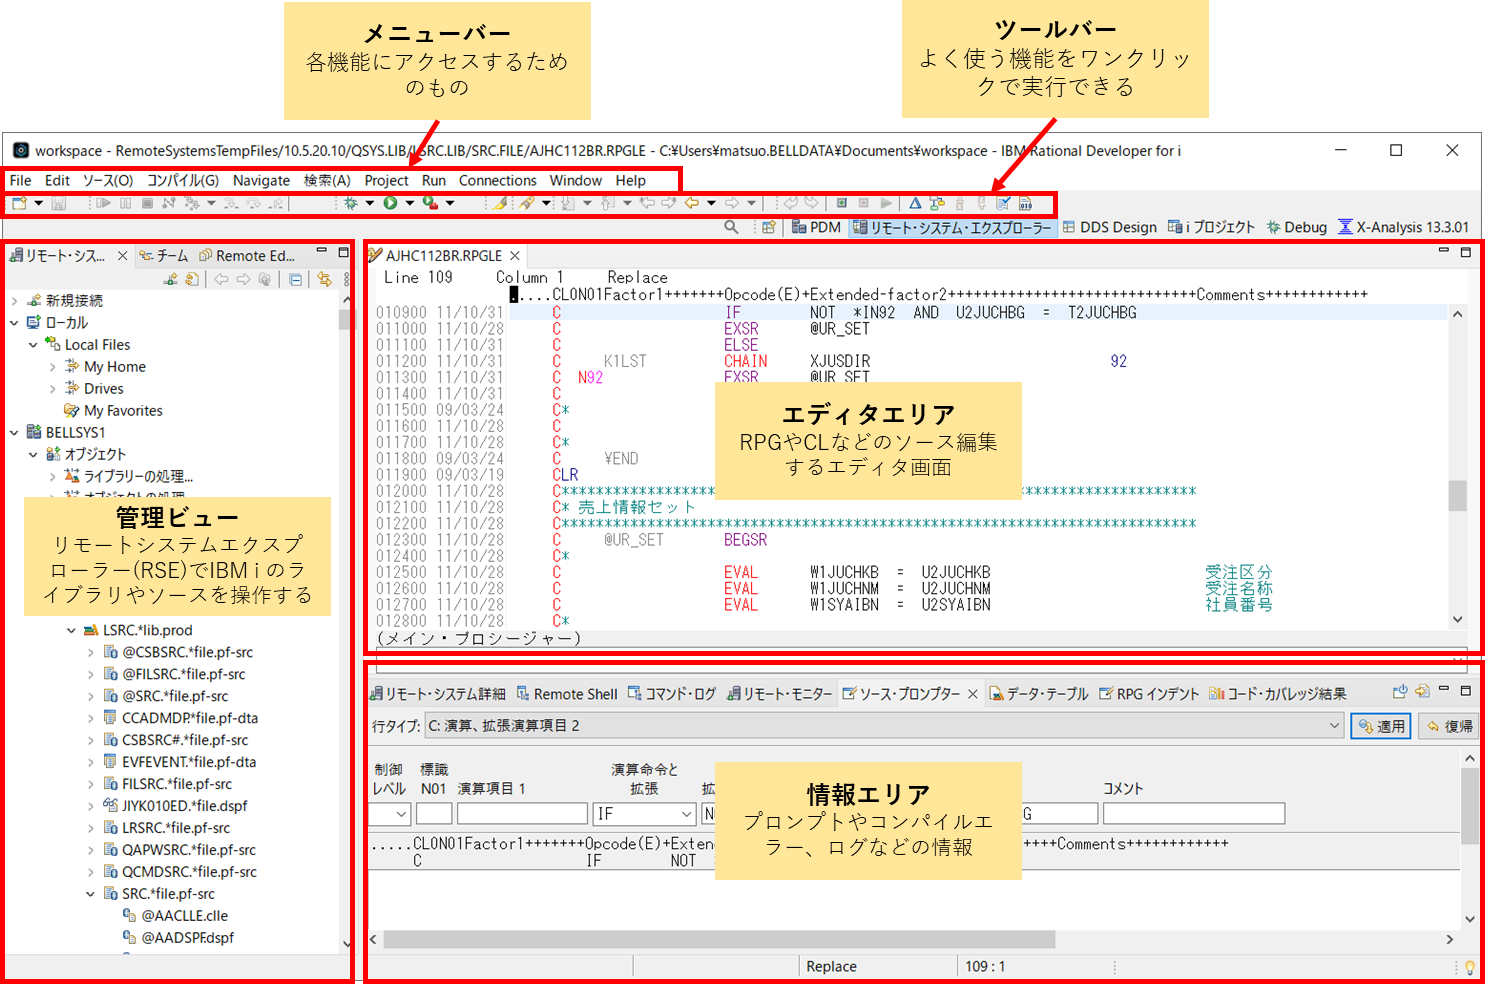Image resolution: width=1485 pixels, height=984 pixels.
Task: Open the 行タイプ line type combo box
Action: point(884,726)
